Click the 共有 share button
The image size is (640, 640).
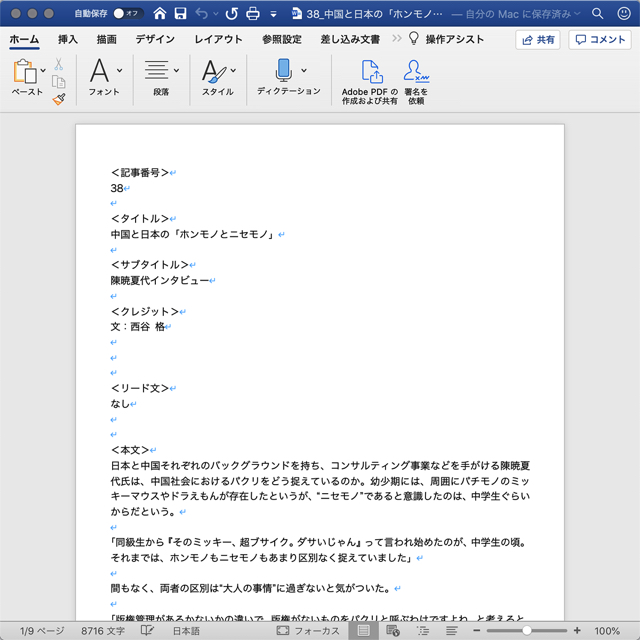pyautogui.click(x=538, y=40)
